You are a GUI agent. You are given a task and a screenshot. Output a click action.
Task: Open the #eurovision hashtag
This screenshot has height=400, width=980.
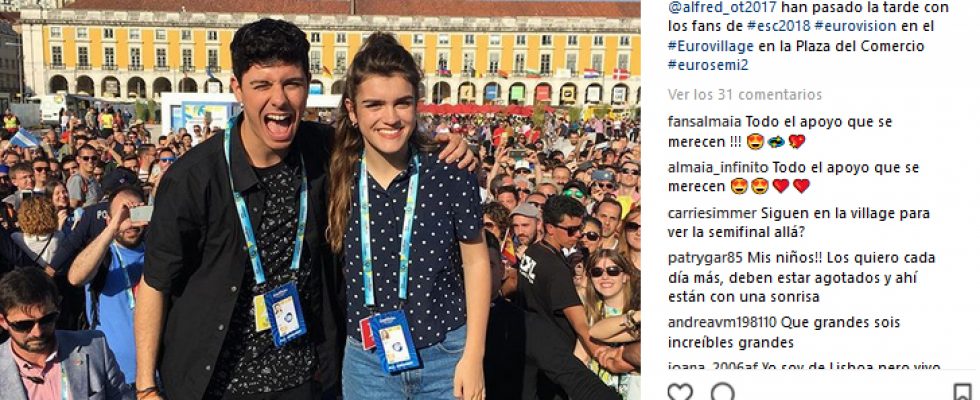pos(855,26)
